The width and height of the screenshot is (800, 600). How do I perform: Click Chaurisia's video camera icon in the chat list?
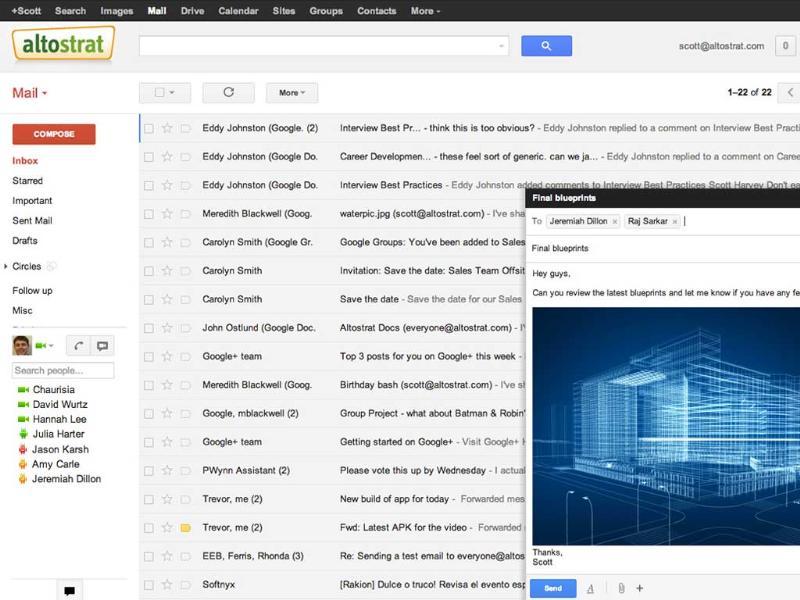click(23, 390)
